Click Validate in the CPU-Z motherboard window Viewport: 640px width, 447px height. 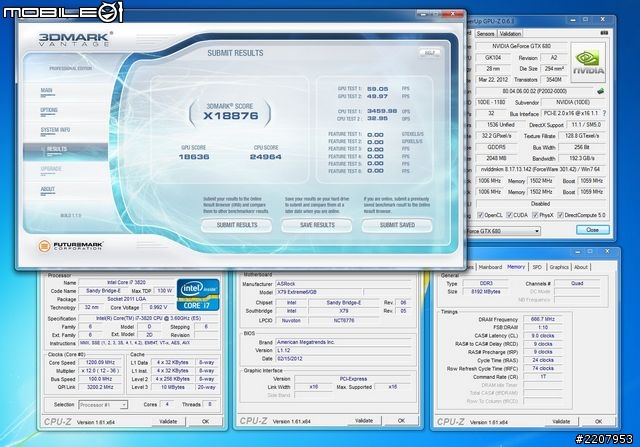(x=364, y=420)
